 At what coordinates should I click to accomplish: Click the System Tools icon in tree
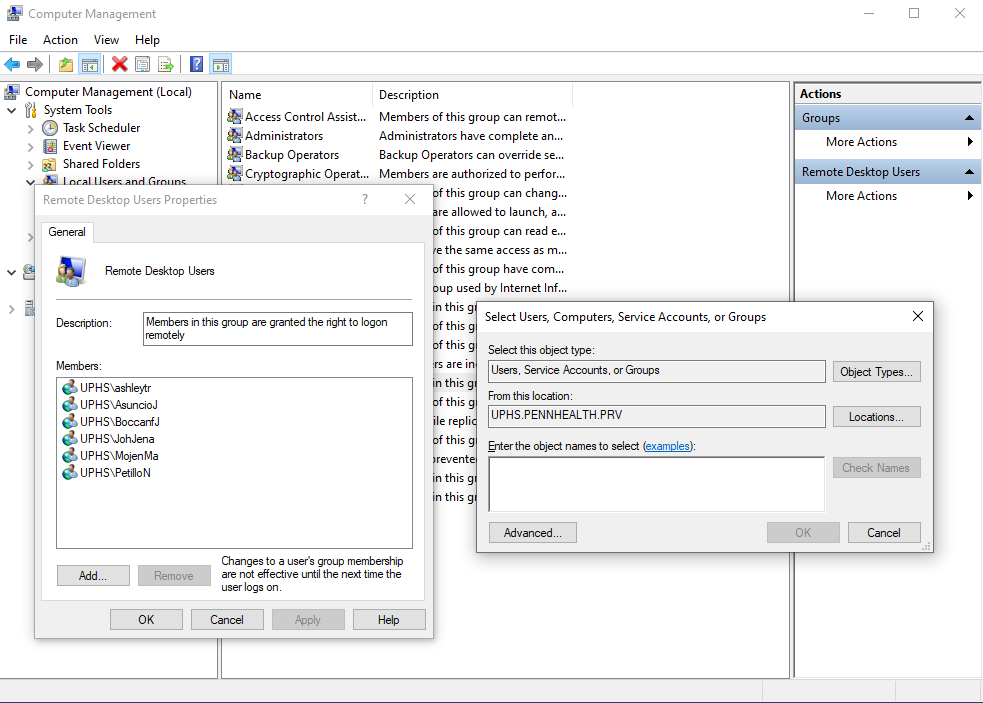[x=31, y=110]
